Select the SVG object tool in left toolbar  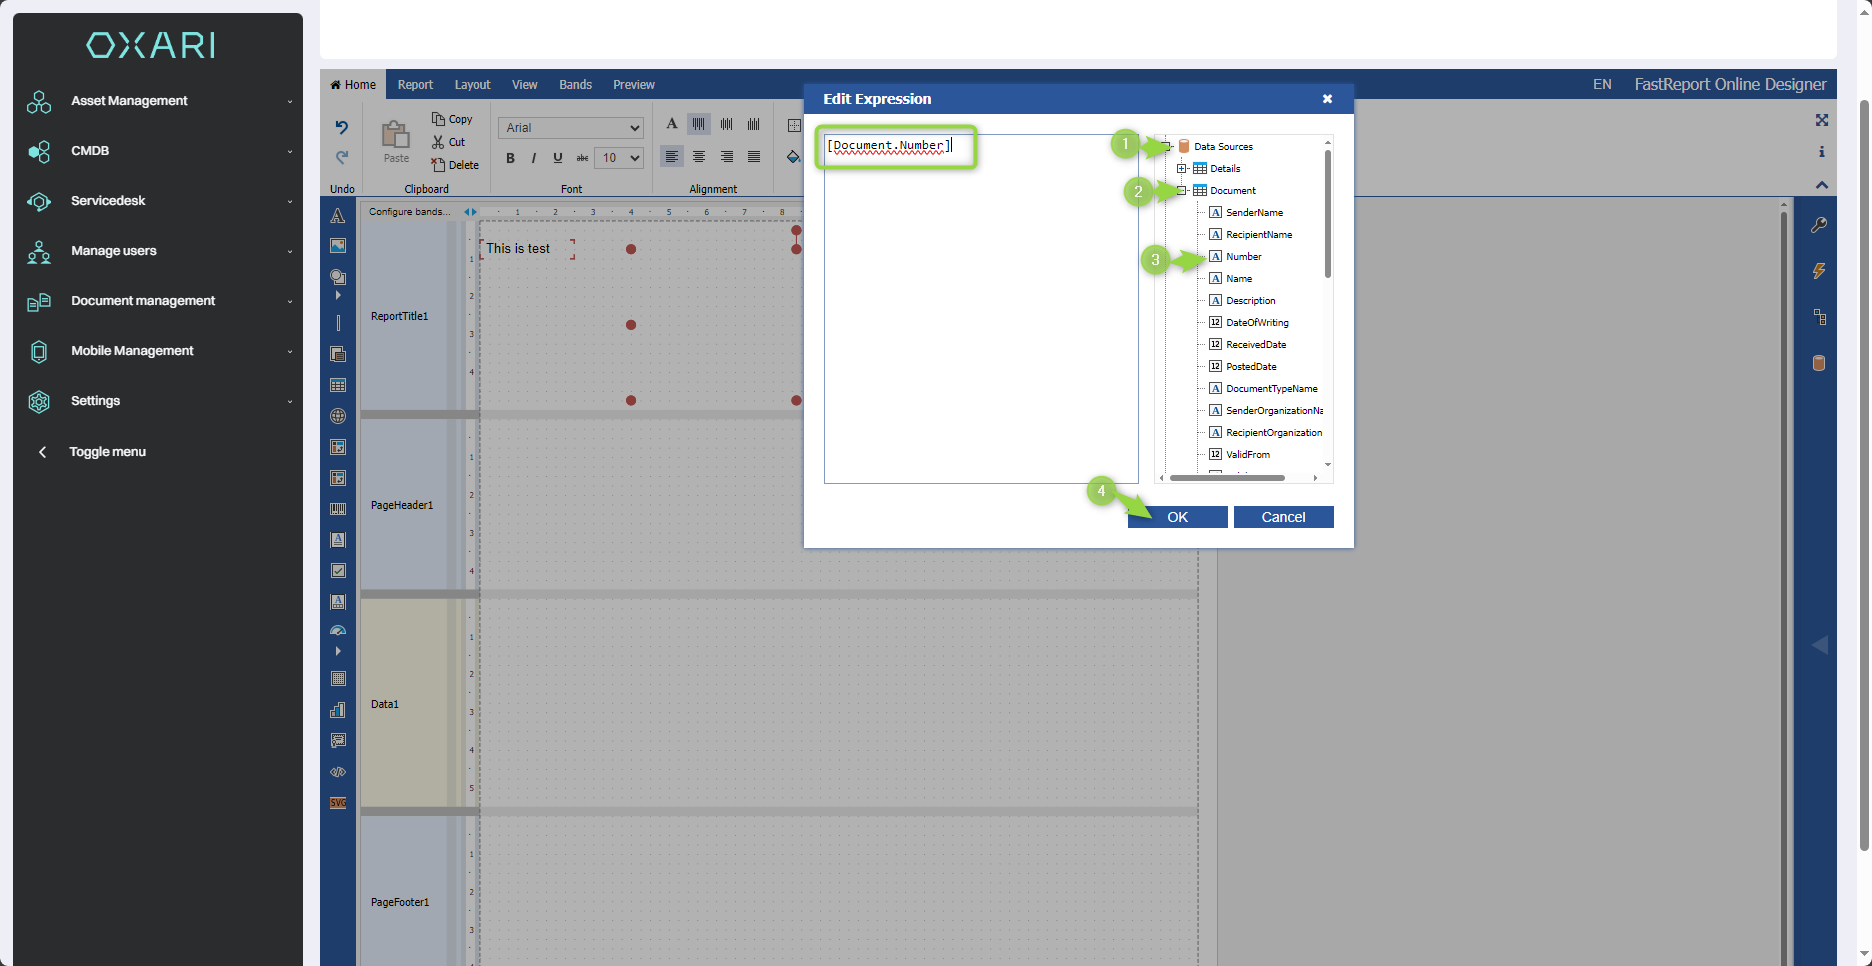click(x=338, y=803)
